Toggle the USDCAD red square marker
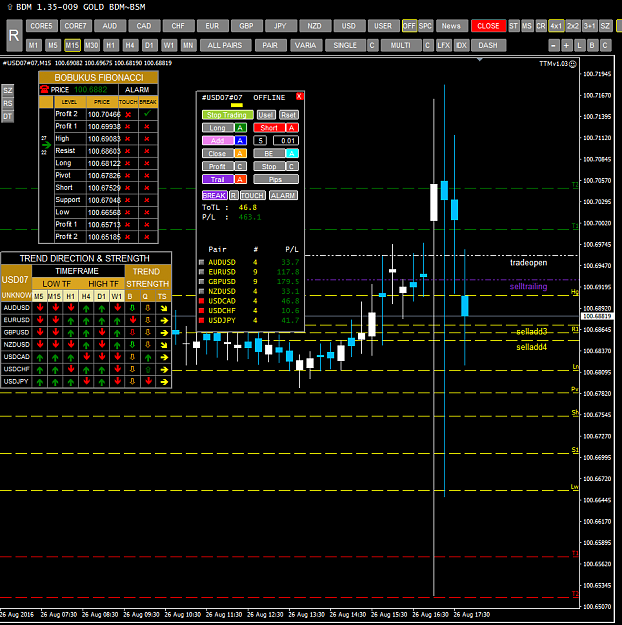Screen dimensions: 622x625 point(201,301)
